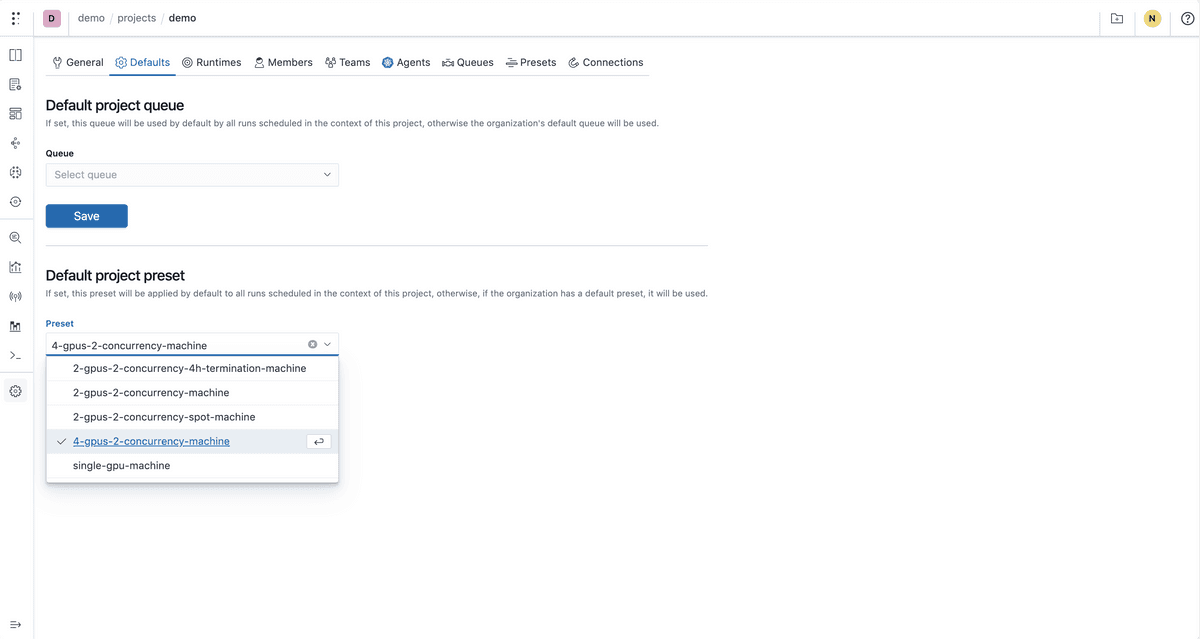This screenshot has height=639, width=1200.
Task: Open the terminal prompt icon in sidebar
Action: [x=15, y=355]
